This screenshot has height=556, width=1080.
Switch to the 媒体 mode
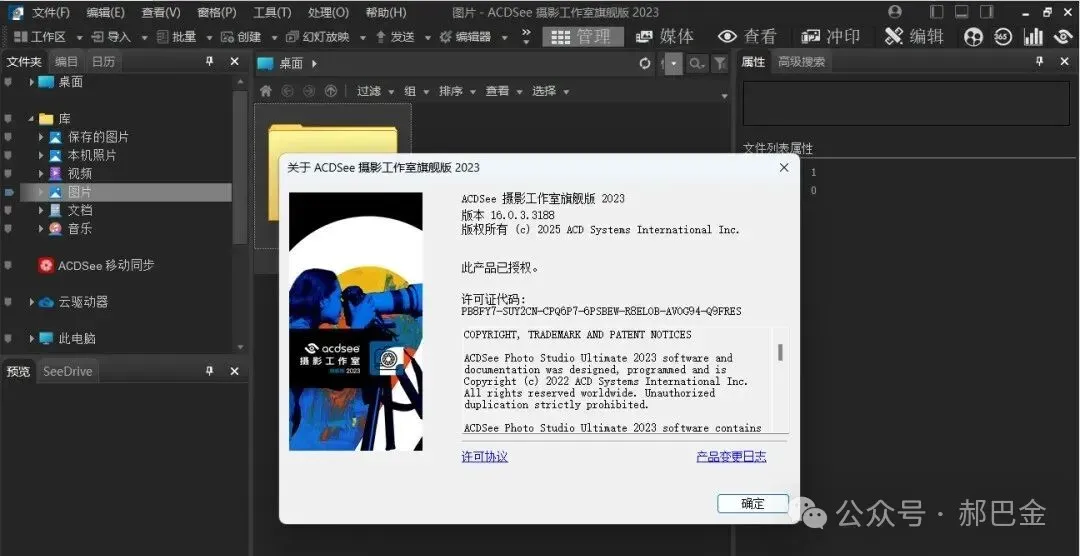[664, 37]
